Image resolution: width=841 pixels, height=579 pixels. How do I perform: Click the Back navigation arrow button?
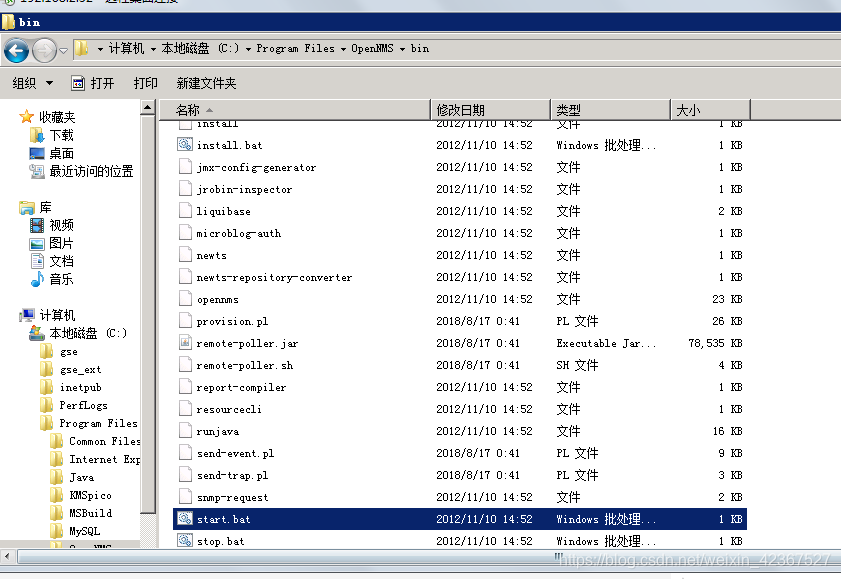17,51
